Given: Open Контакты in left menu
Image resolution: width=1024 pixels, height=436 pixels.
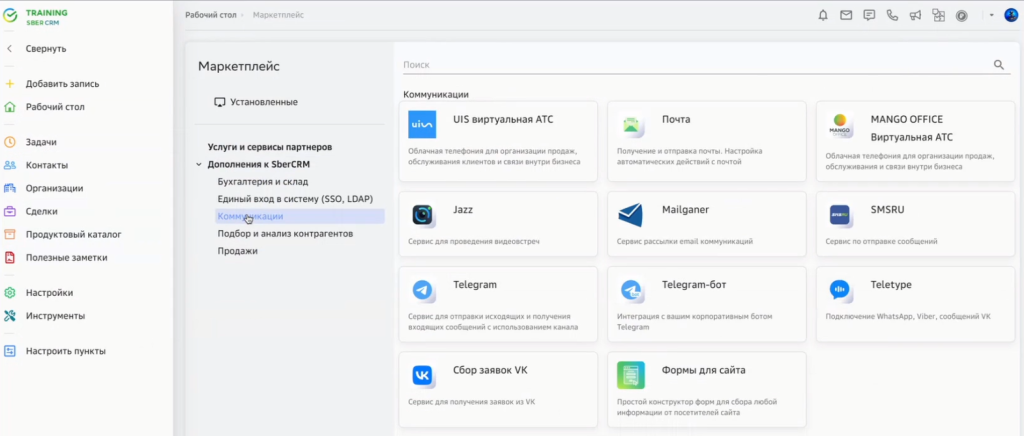Looking at the screenshot, I should pos(46,165).
